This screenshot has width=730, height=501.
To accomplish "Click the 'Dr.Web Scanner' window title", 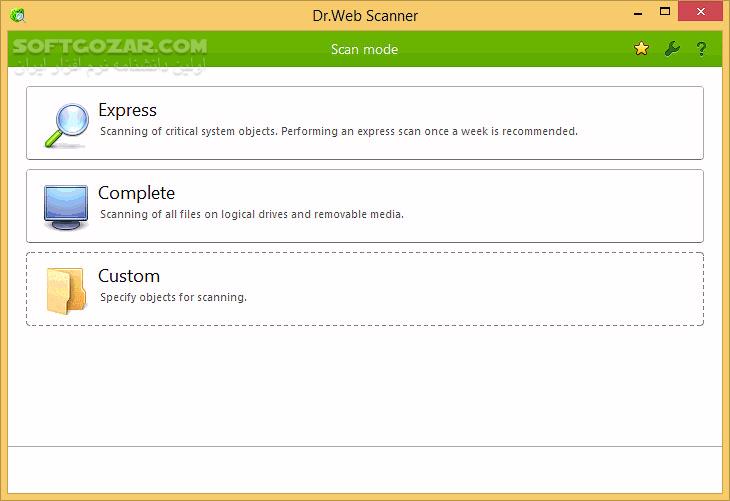I will 365,16.
